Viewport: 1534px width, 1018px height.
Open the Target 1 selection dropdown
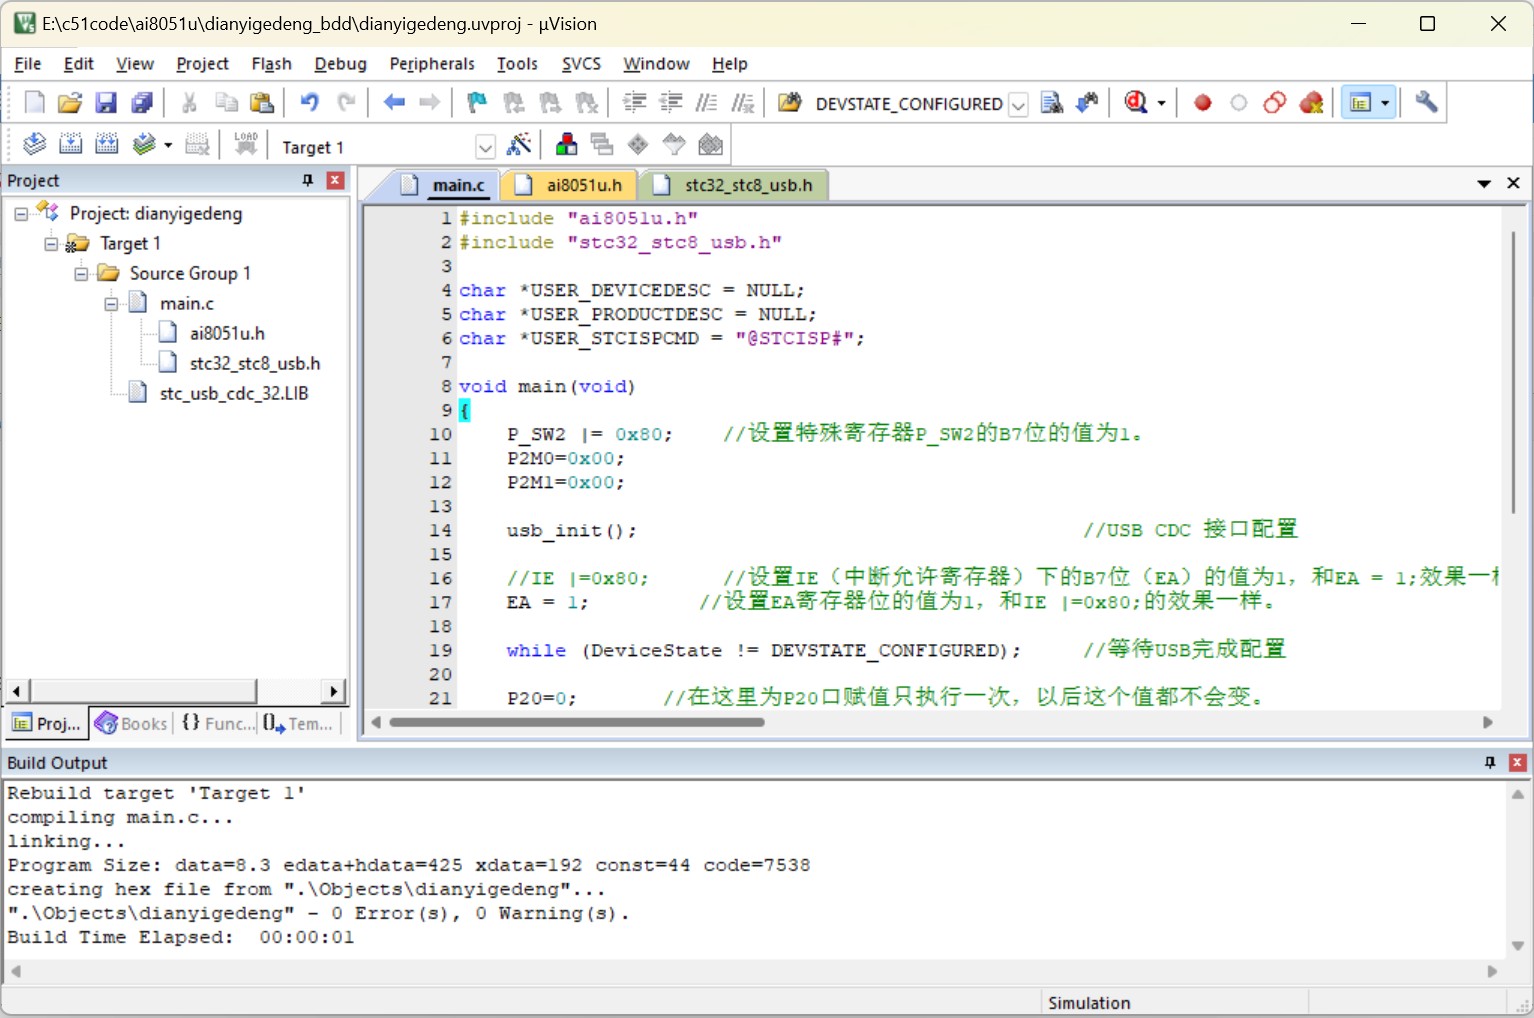click(485, 147)
